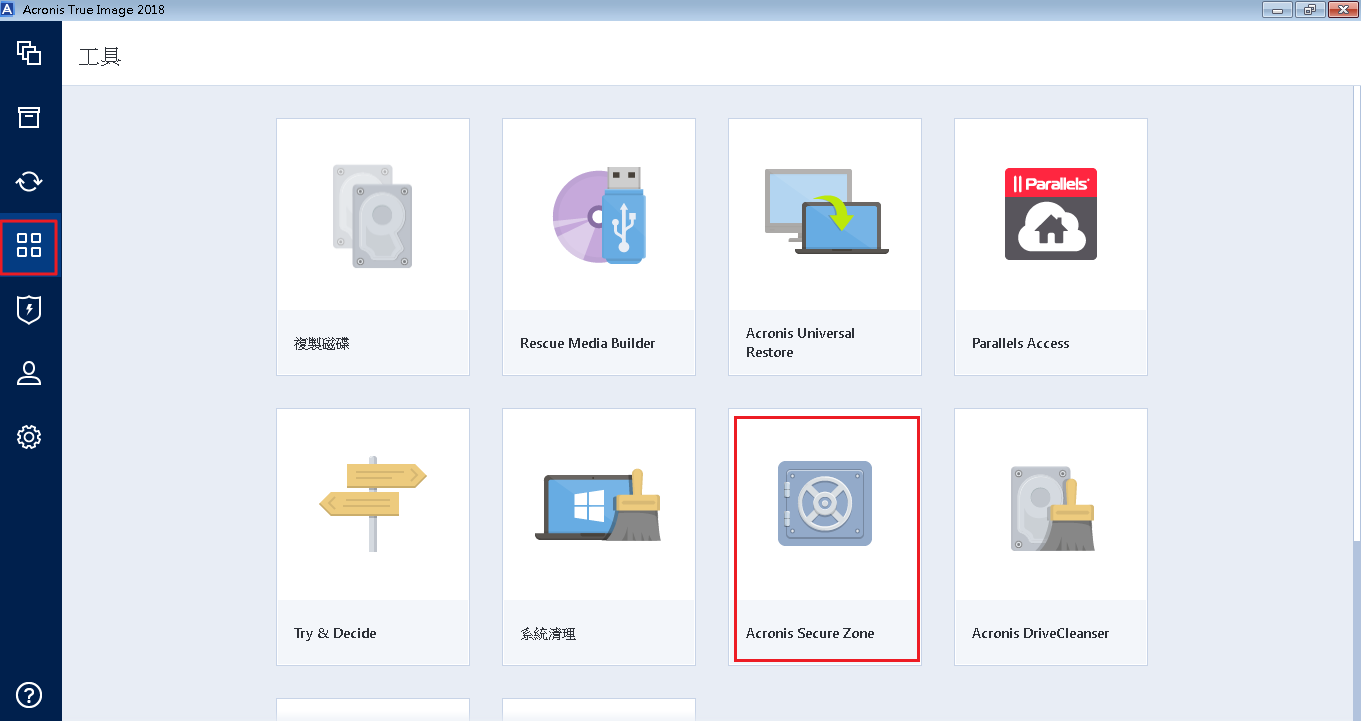
Task: Select the Tools grid icon in sidebar
Action: [x=29, y=246]
